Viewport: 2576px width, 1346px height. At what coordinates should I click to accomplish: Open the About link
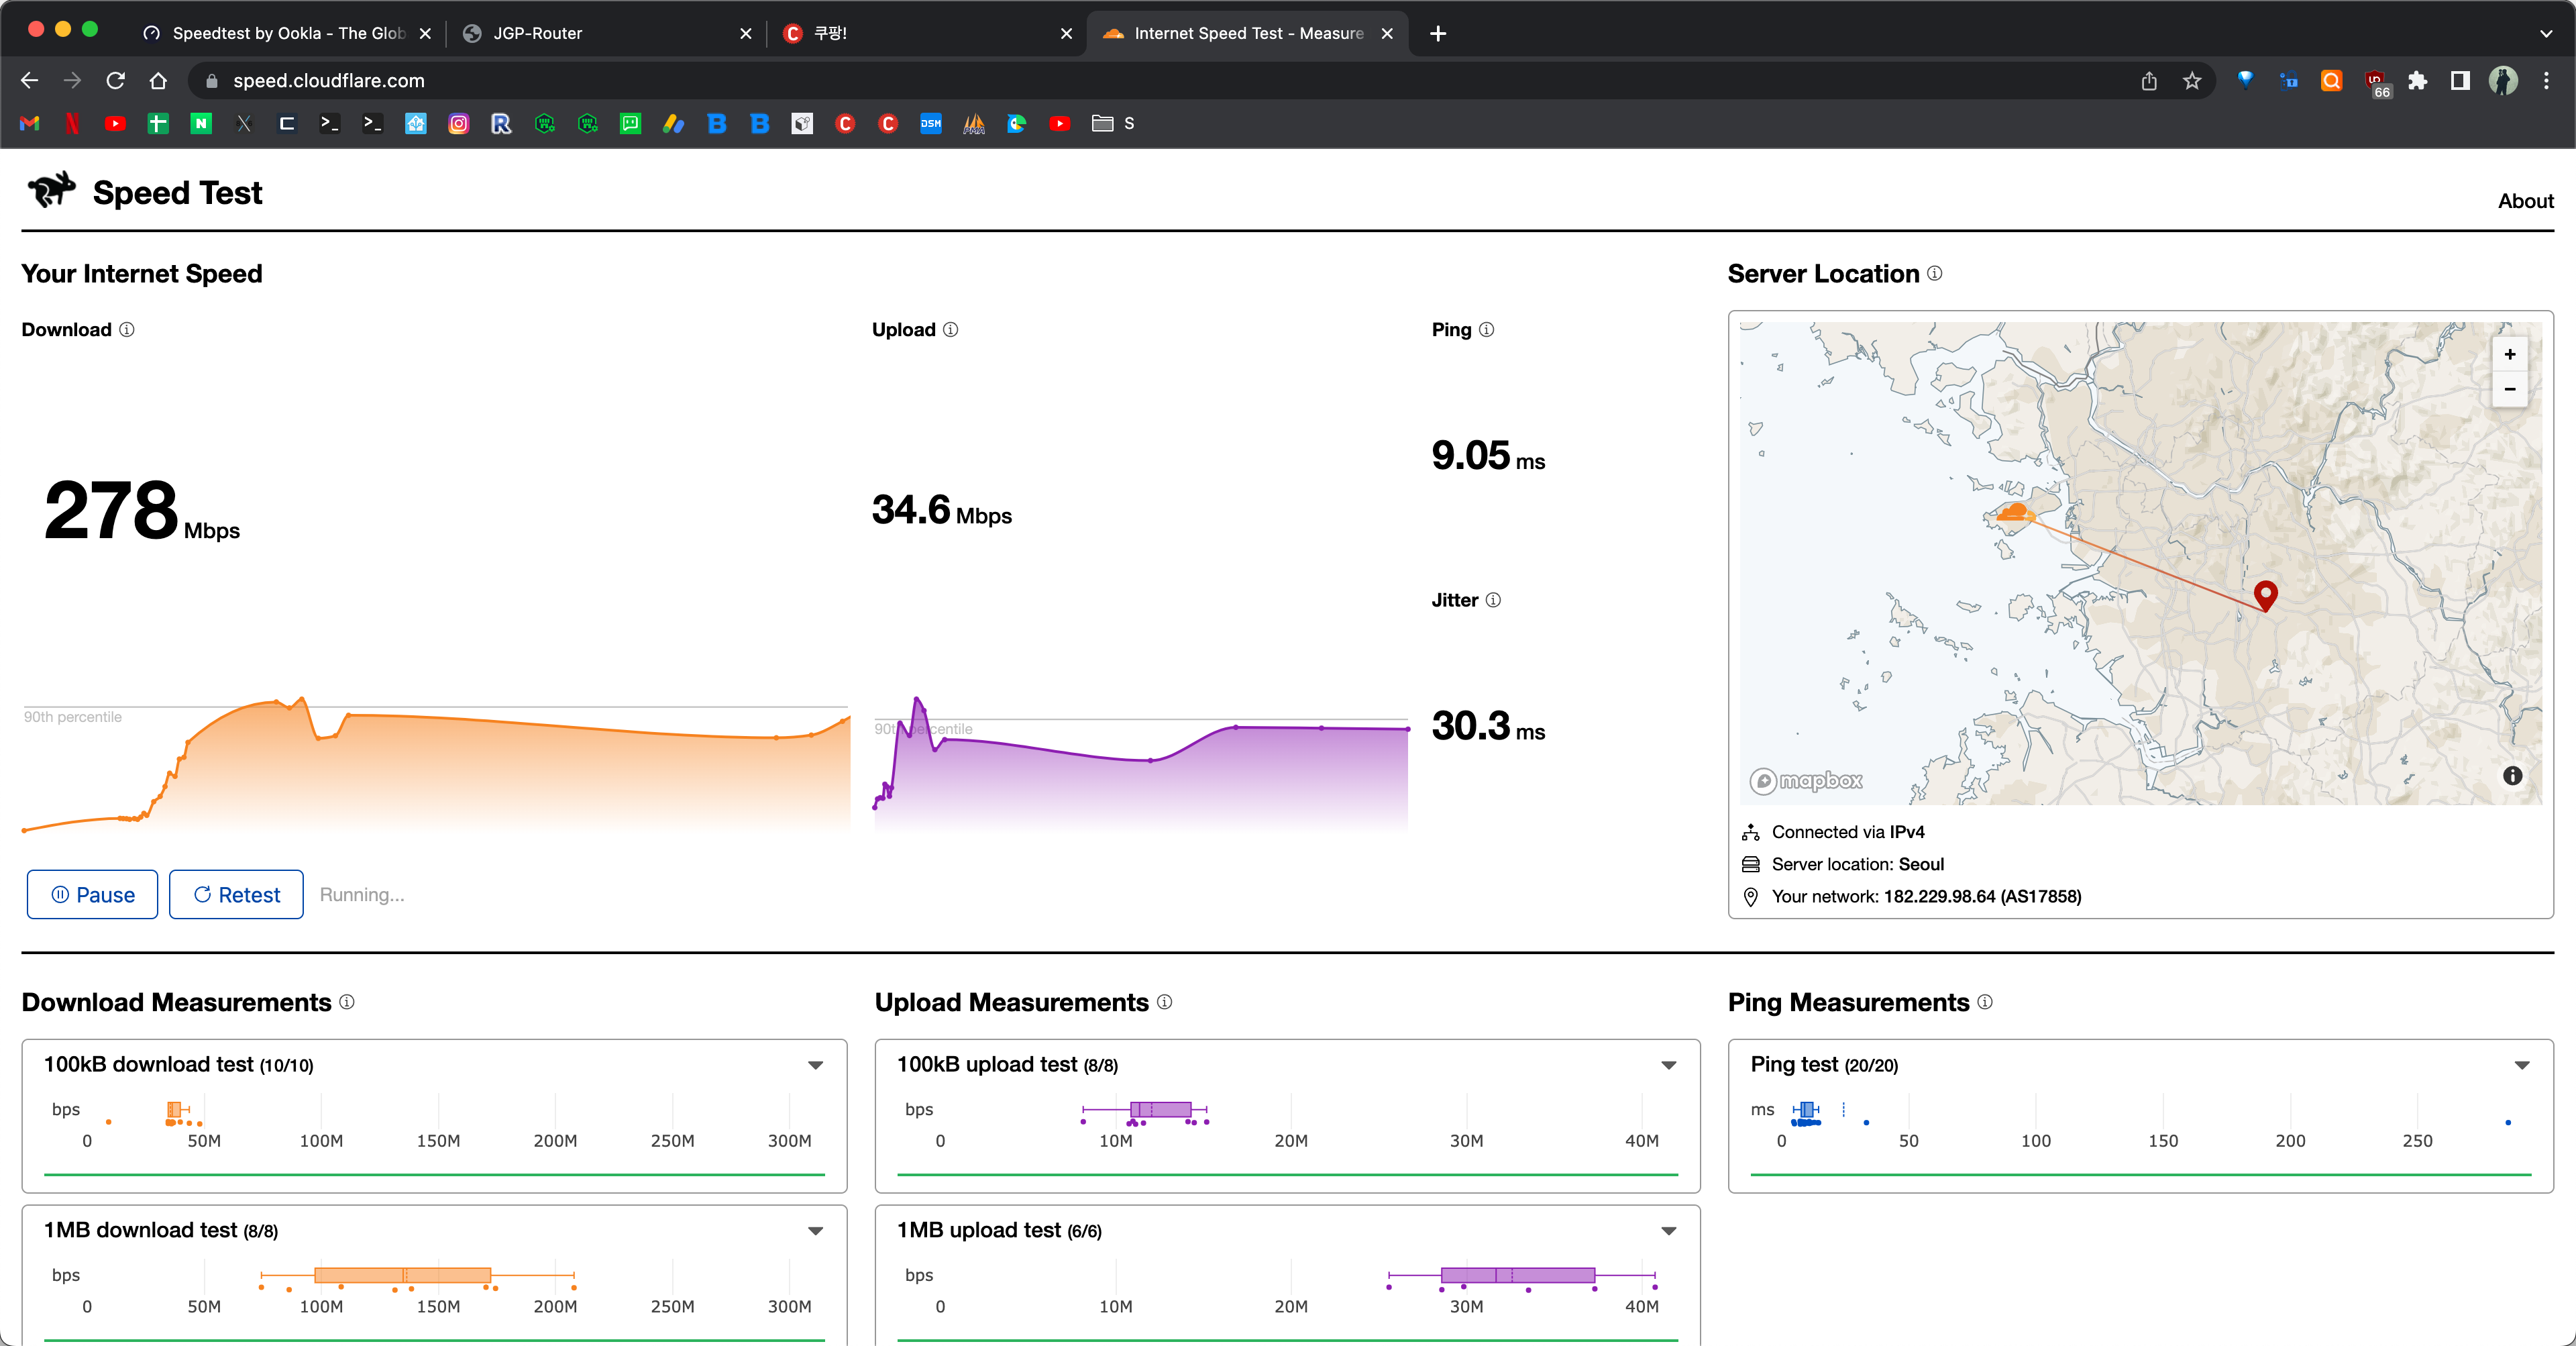tap(2525, 201)
